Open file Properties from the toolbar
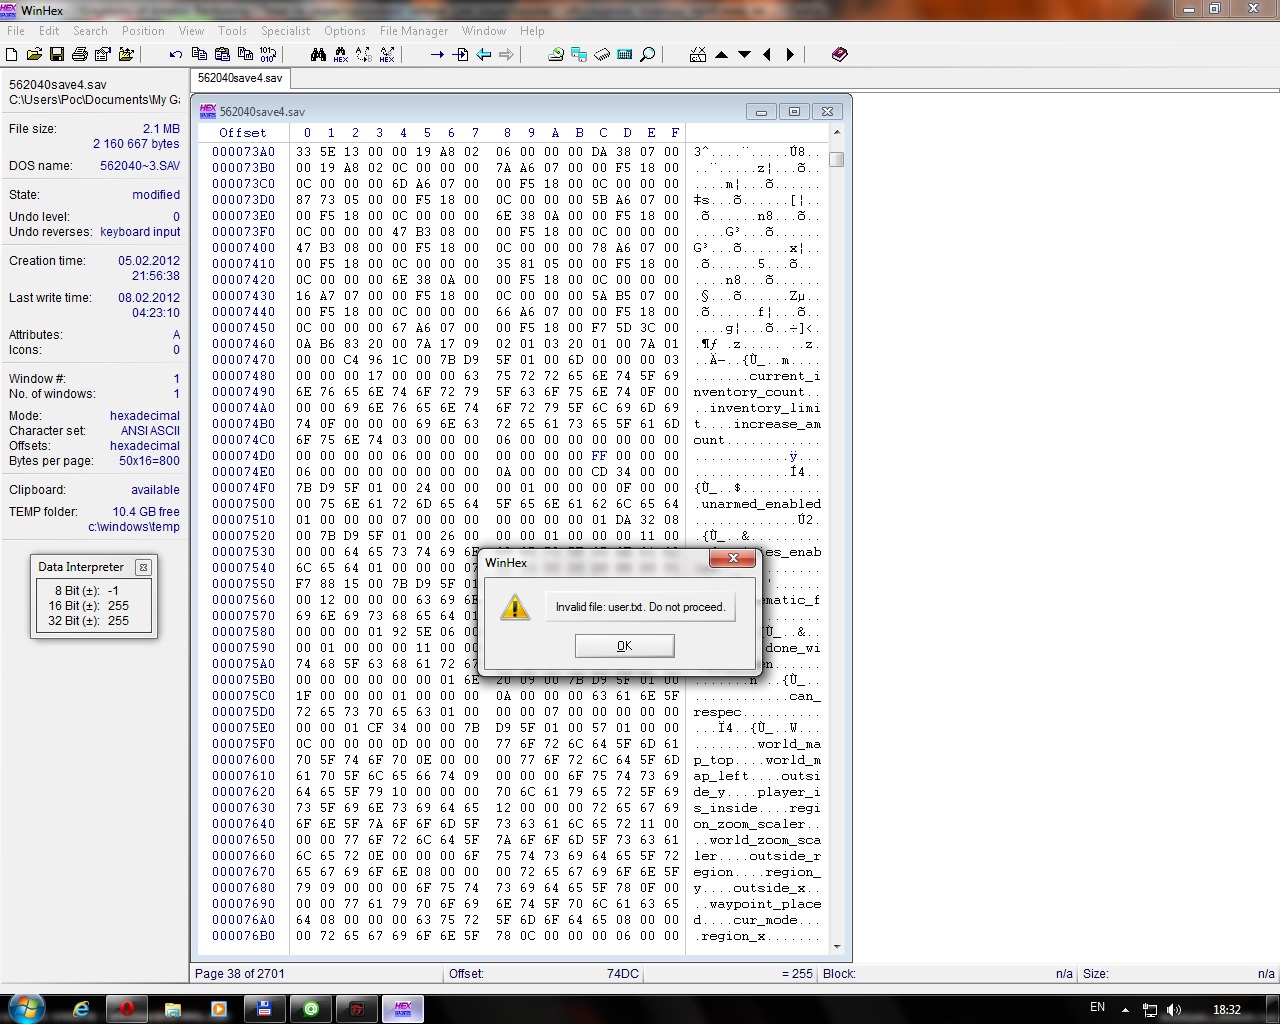Viewport: 1280px width, 1024px height. point(103,55)
